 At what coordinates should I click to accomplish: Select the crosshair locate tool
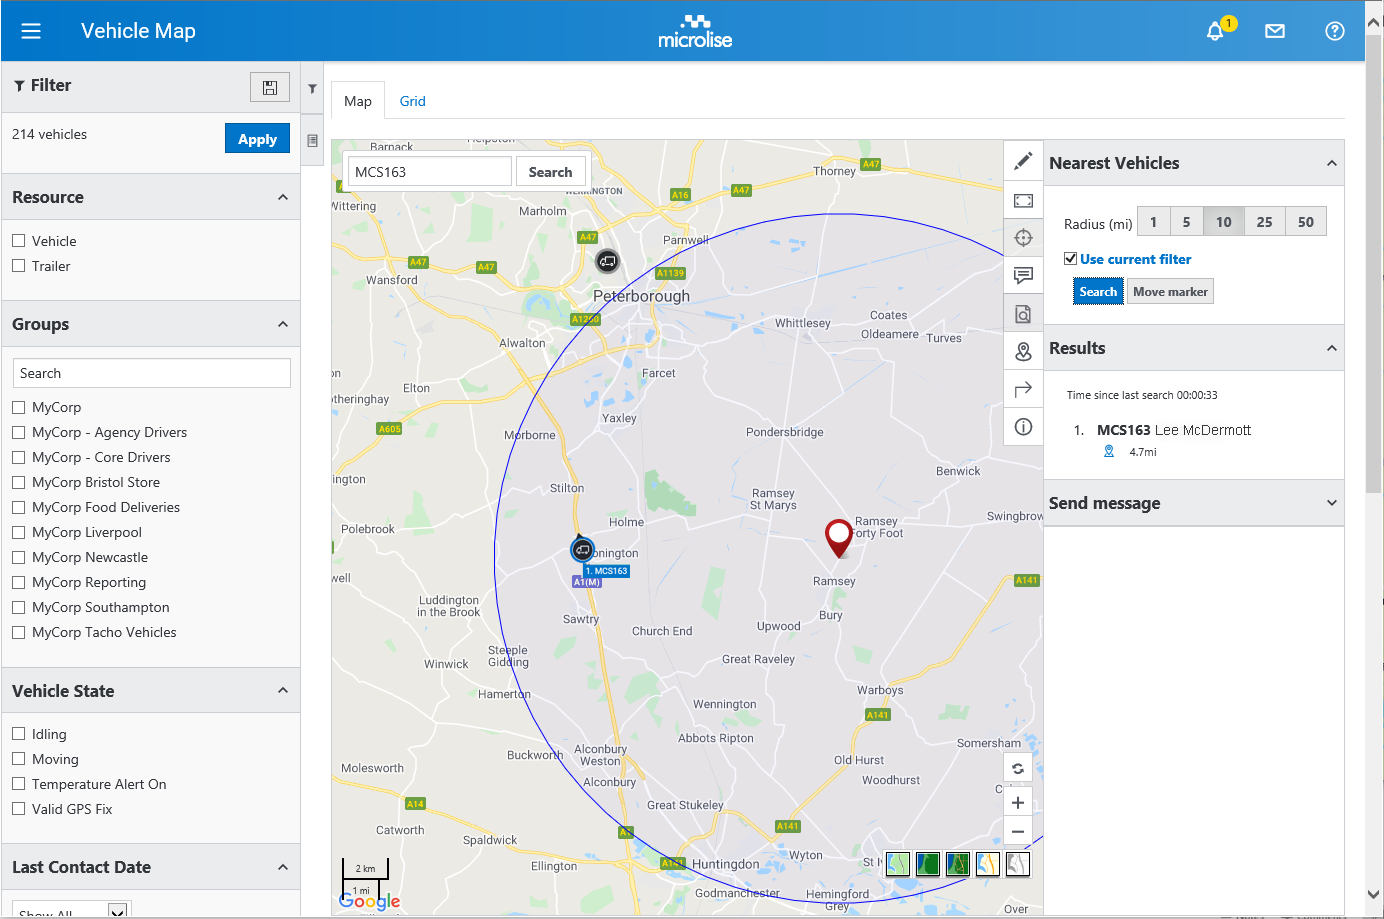[x=1023, y=238]
